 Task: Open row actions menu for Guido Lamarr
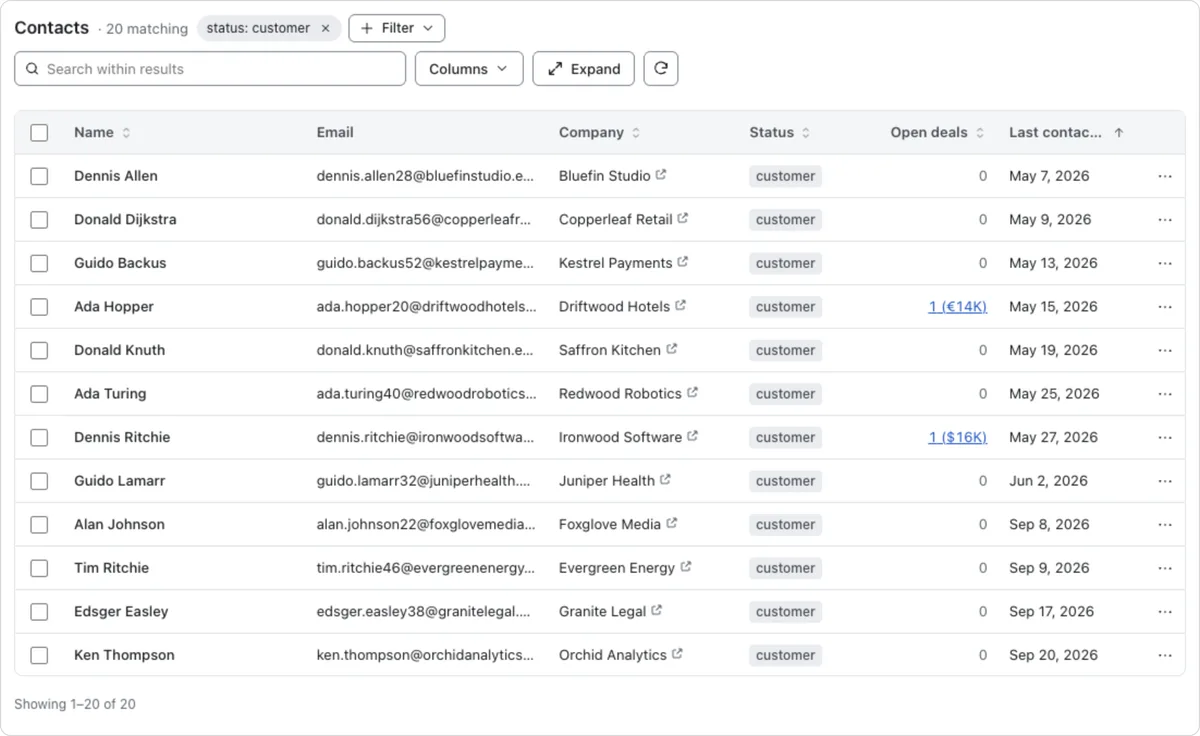point(1165,481)
